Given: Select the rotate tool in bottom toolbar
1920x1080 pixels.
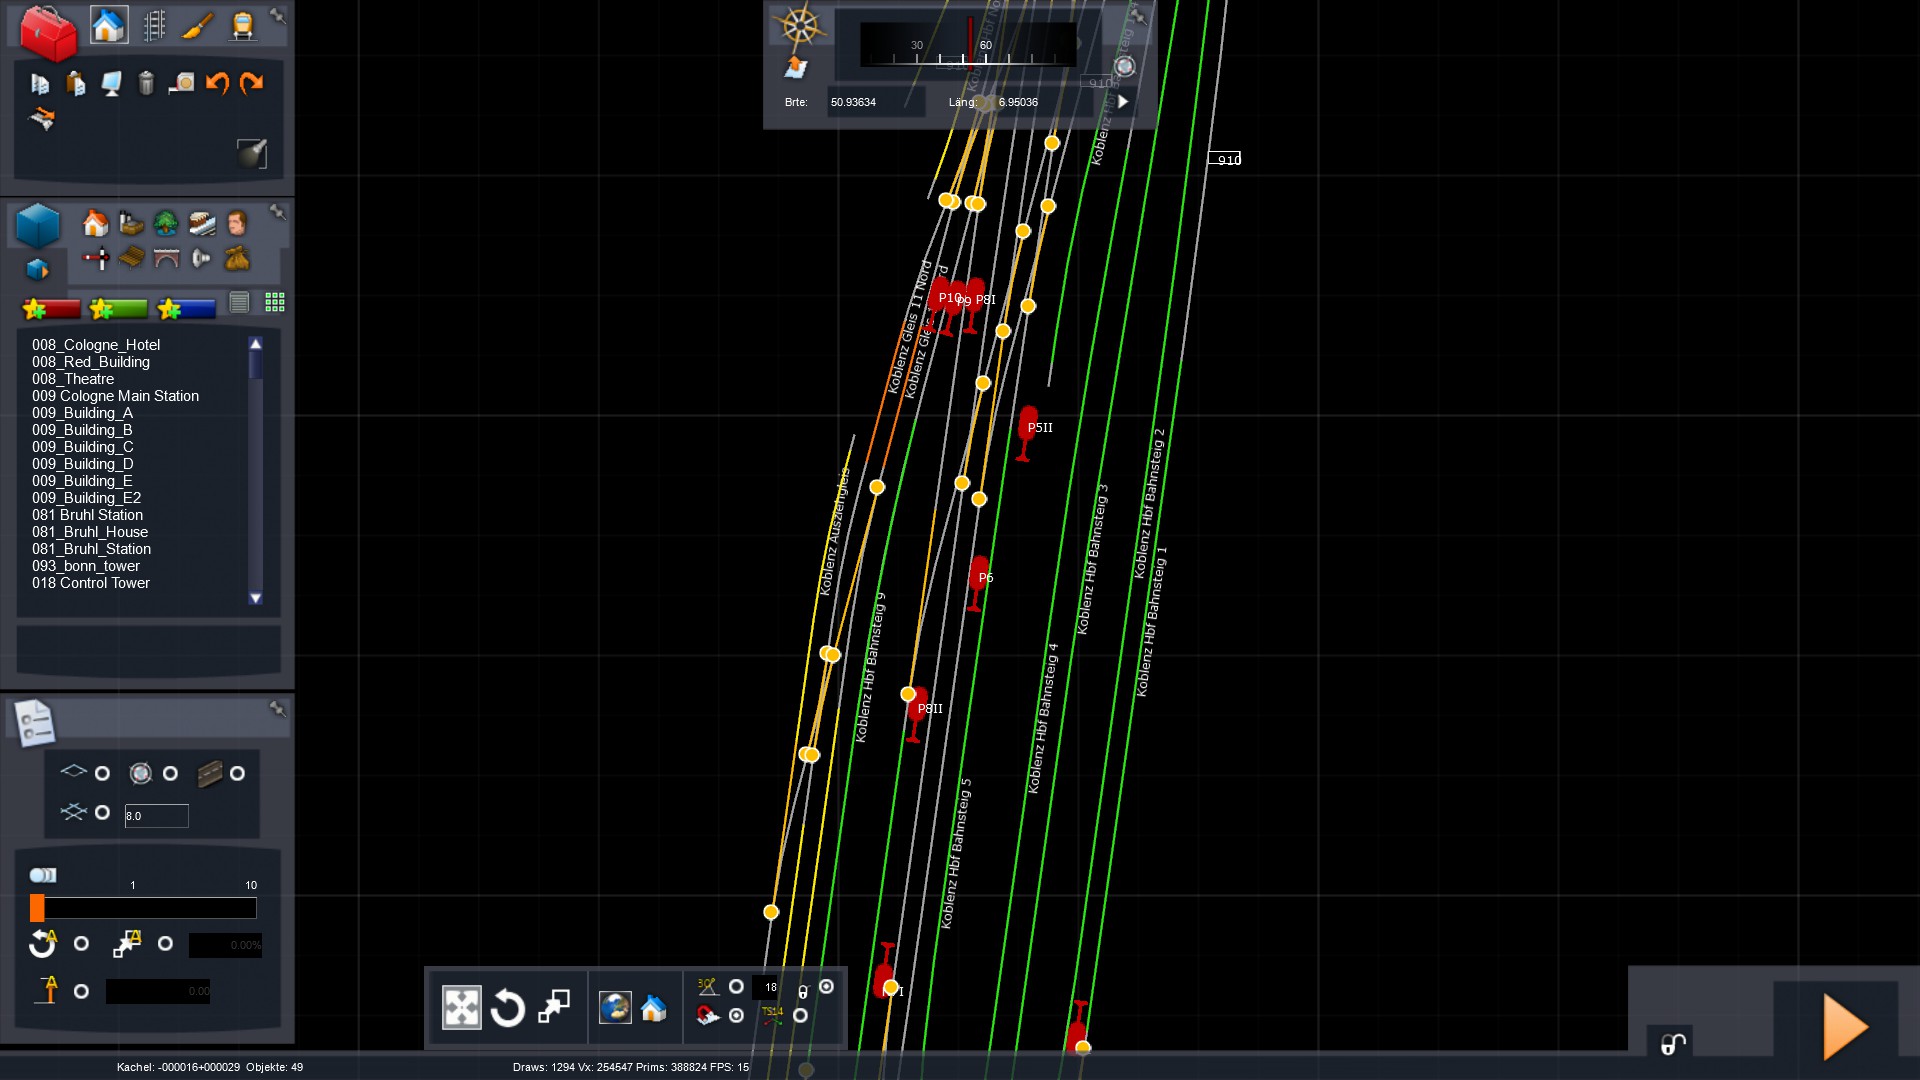Looking at the screenshot, I should (507, 1008).
